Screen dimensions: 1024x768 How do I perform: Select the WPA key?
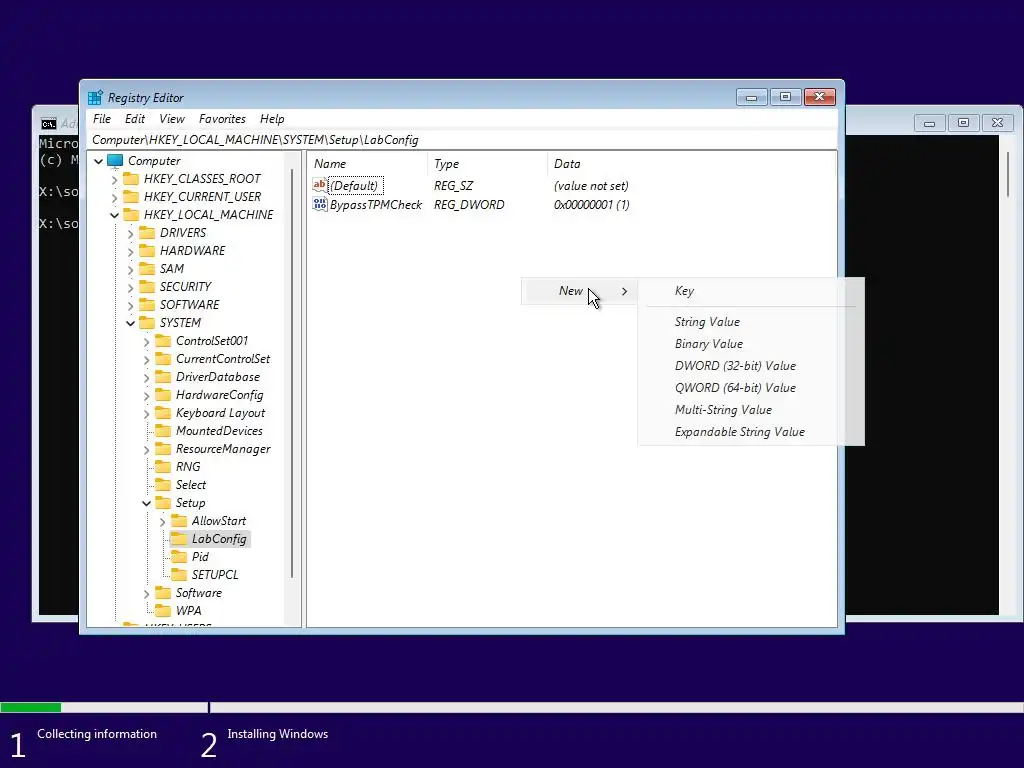pyautogui.click(x=188, y=611)
